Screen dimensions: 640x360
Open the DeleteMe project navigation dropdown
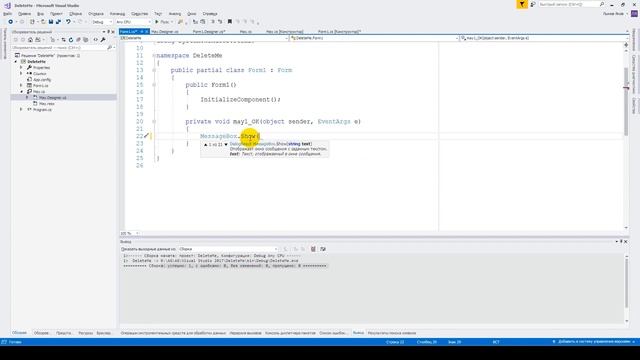coord(204,38)
